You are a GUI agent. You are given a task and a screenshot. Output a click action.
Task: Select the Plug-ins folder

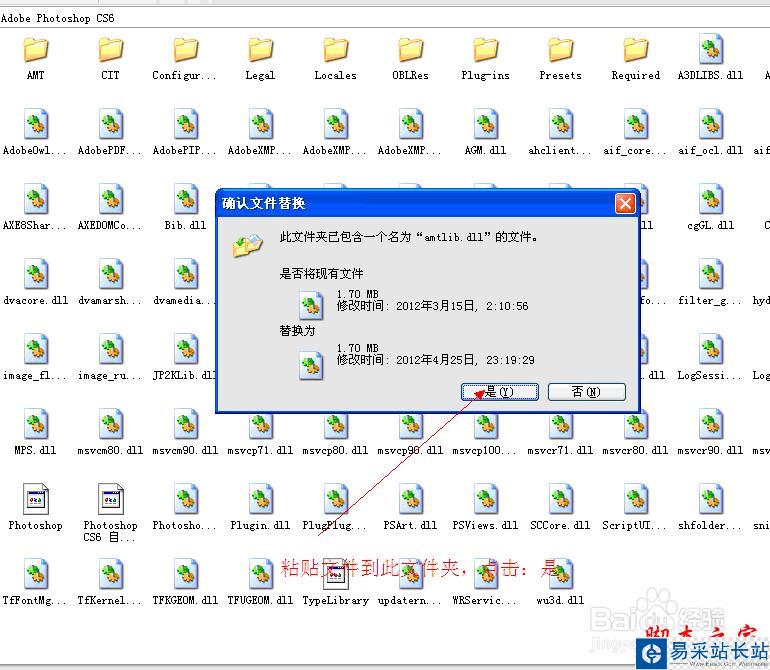pos(486,51)
